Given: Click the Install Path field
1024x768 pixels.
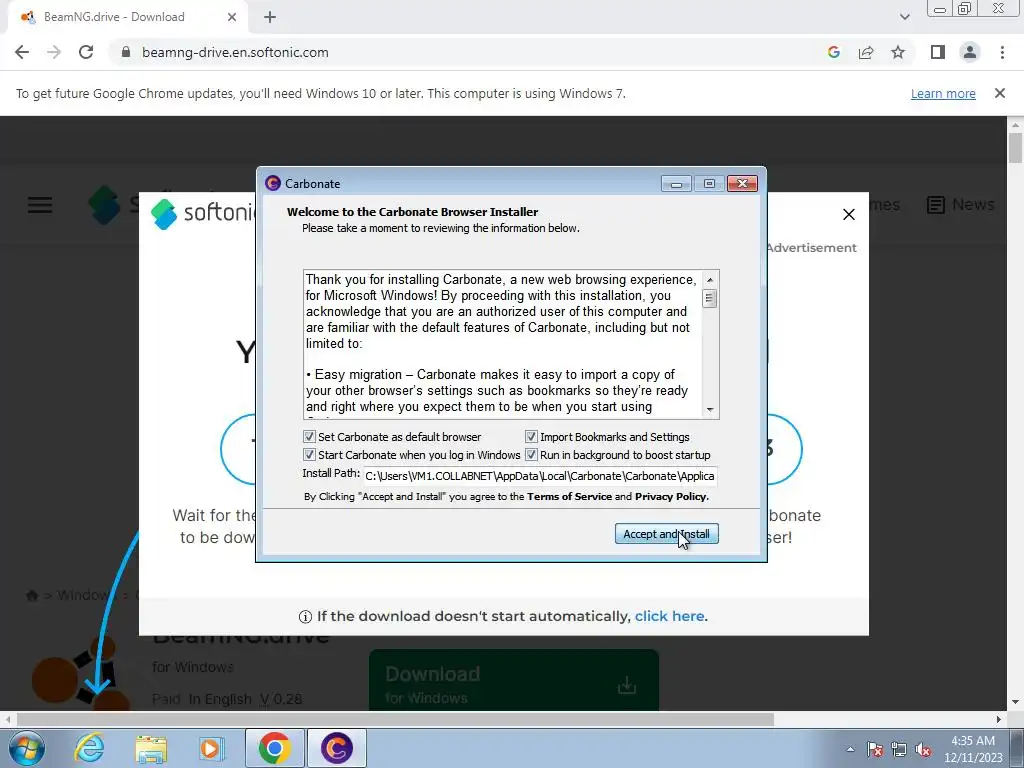Looking at the screenshot, I should (539, 476).
